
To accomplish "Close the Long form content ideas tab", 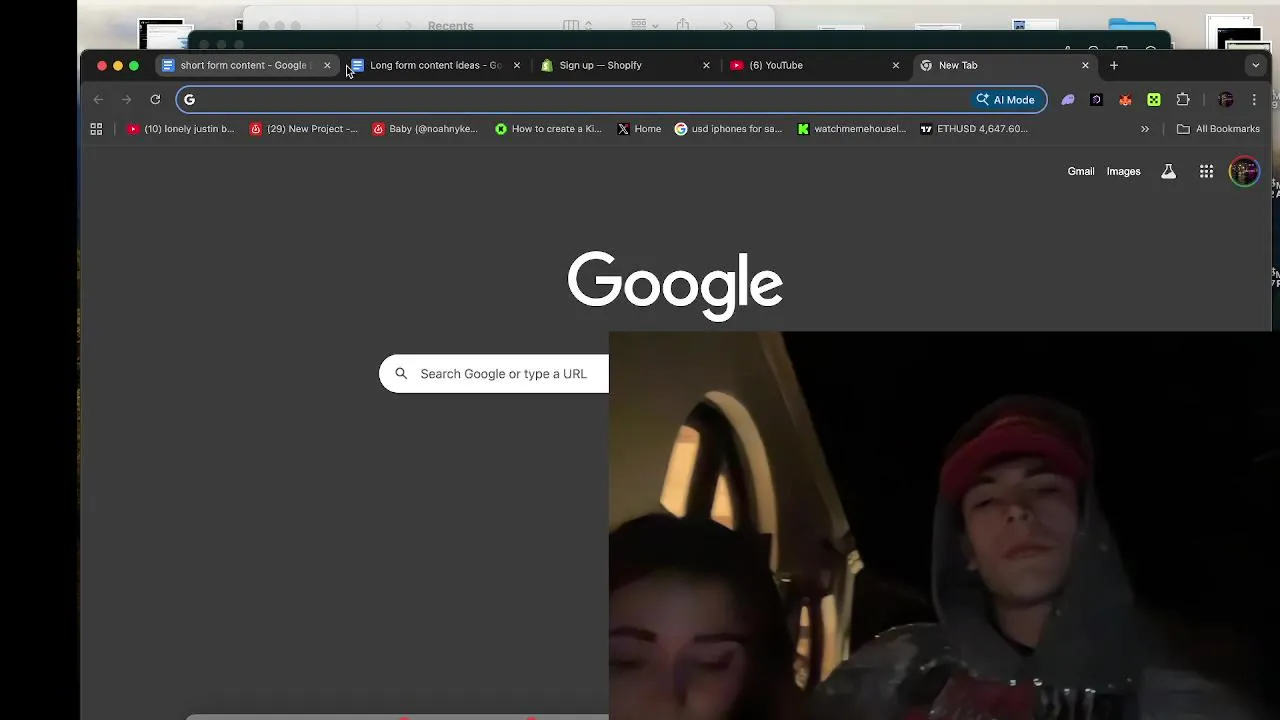I will (516, 65).
